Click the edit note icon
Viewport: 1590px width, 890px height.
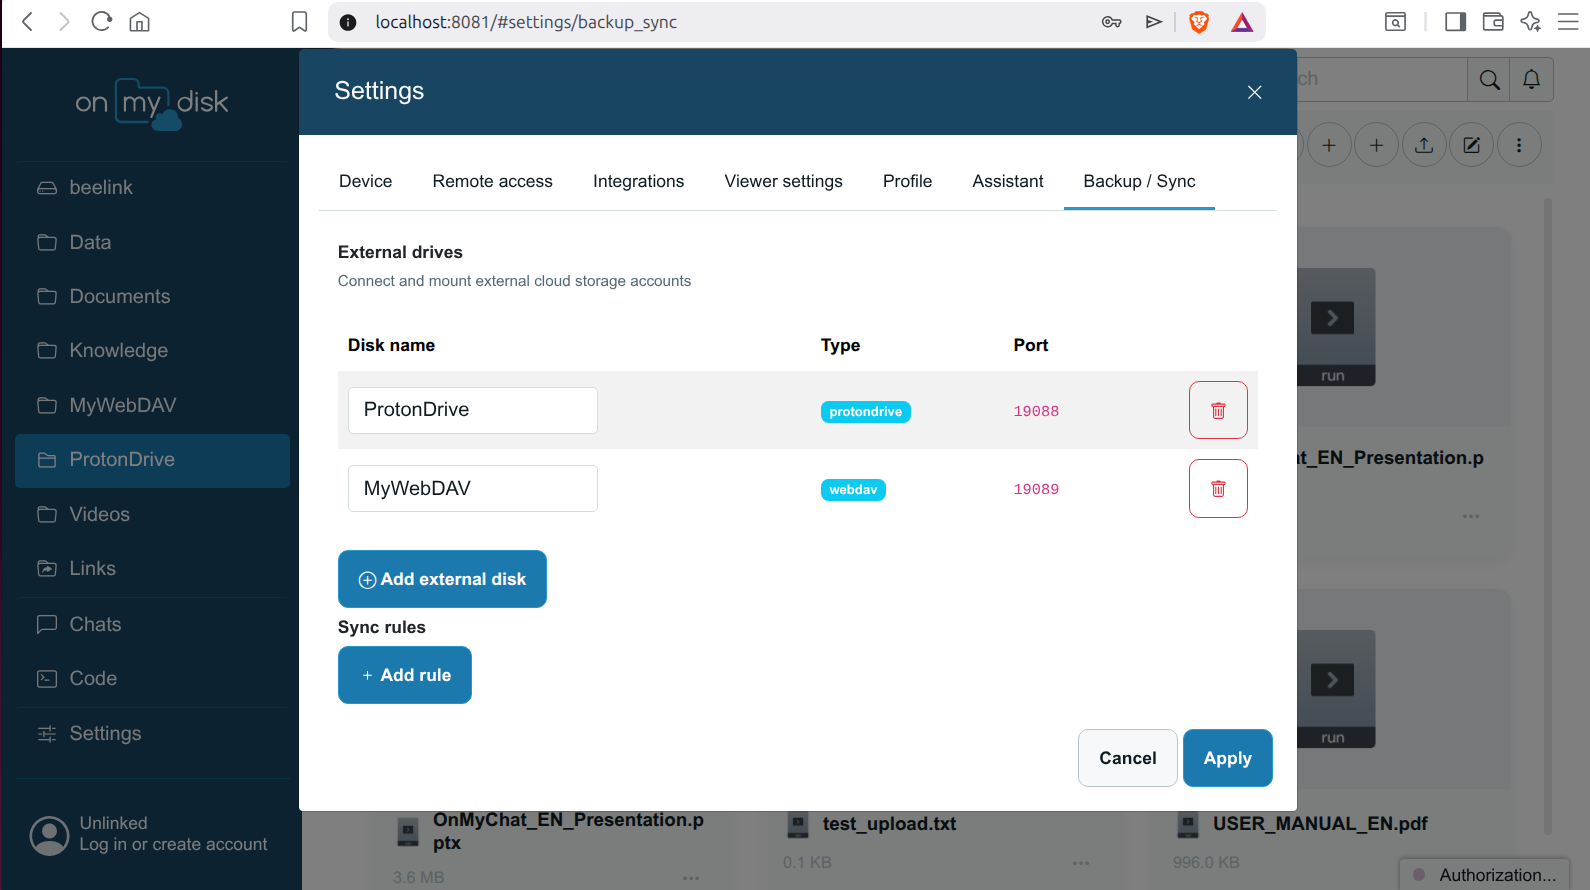point(1471,145)
